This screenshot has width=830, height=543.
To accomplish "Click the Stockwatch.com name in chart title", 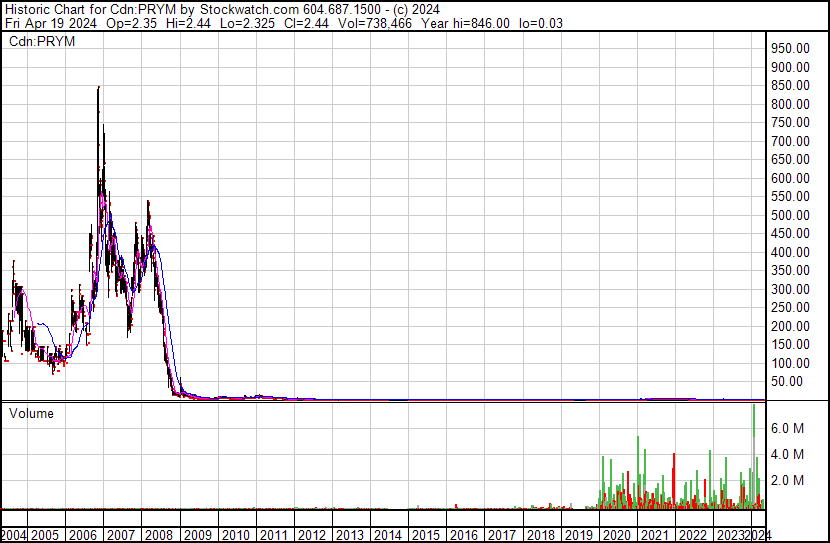I will tap(240, 9).
